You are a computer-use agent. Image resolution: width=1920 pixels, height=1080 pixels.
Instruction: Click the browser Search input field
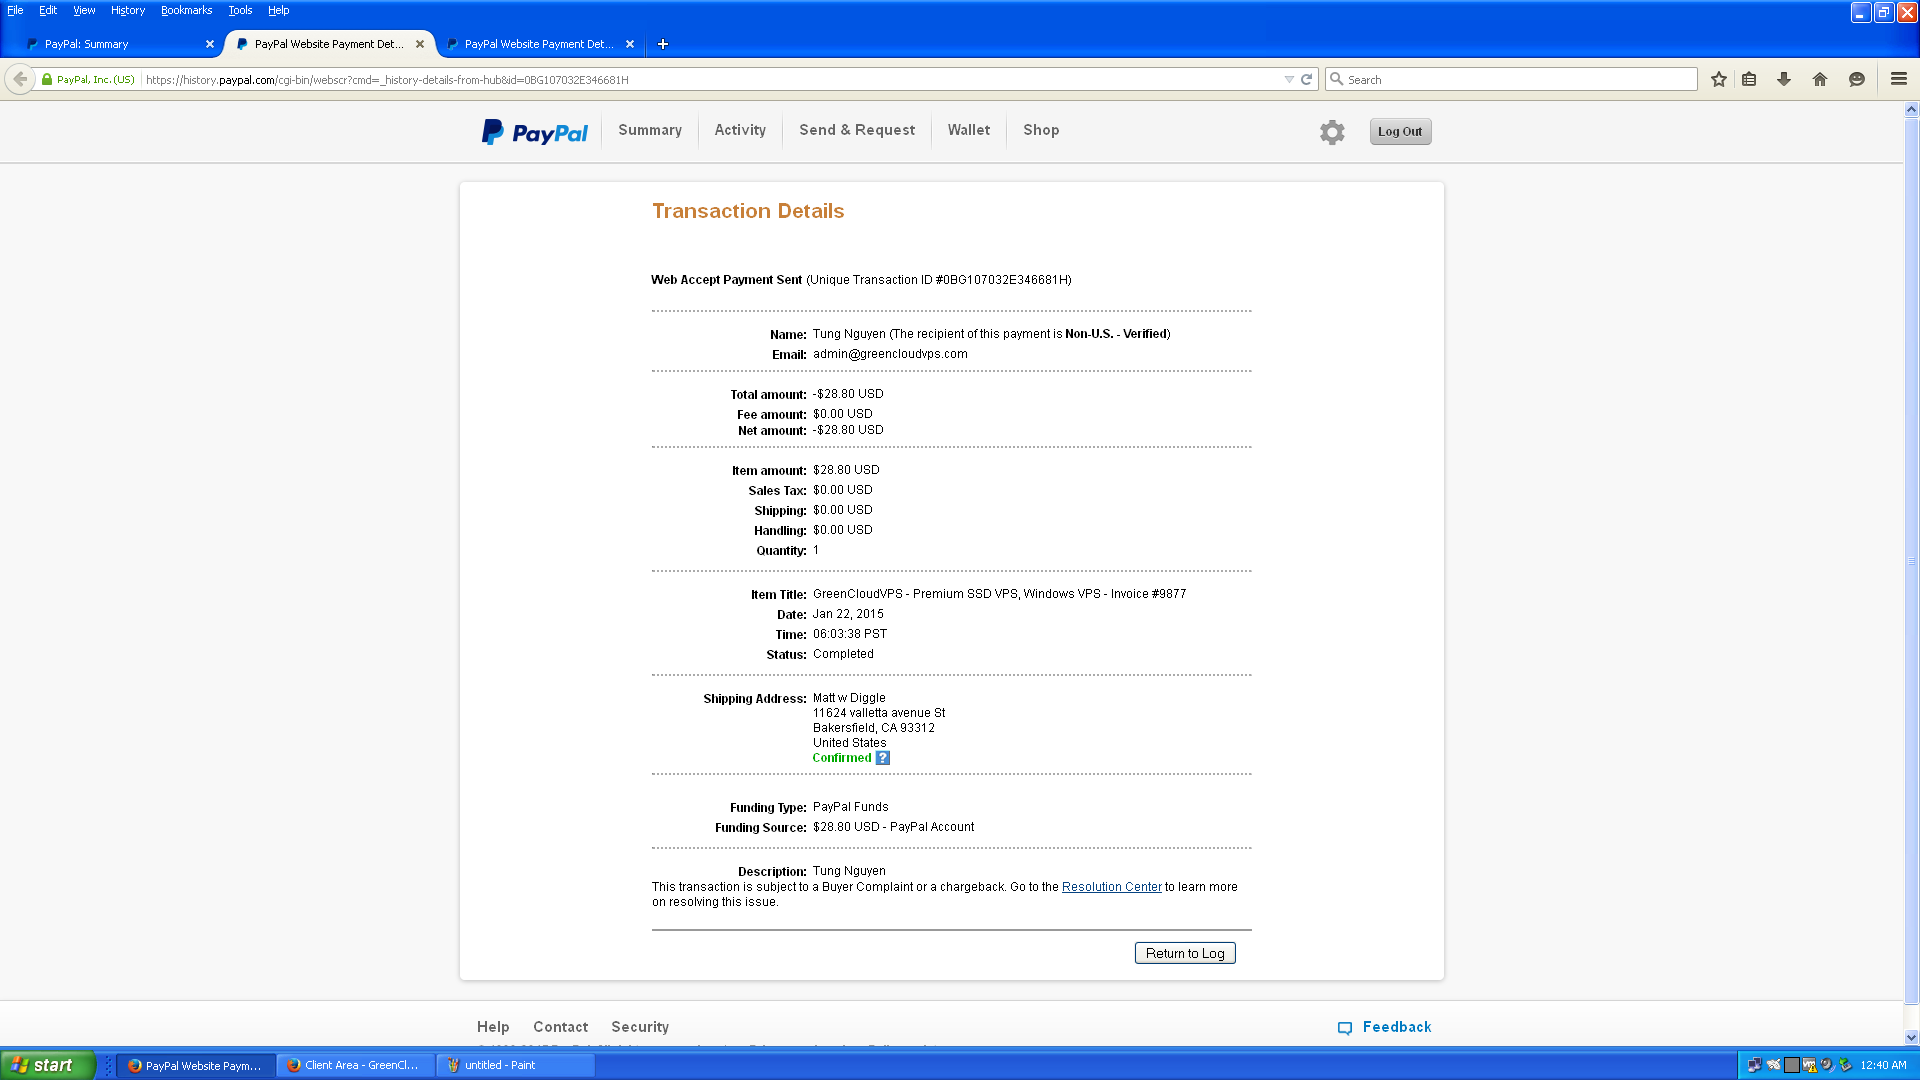tap(1515, 80)
